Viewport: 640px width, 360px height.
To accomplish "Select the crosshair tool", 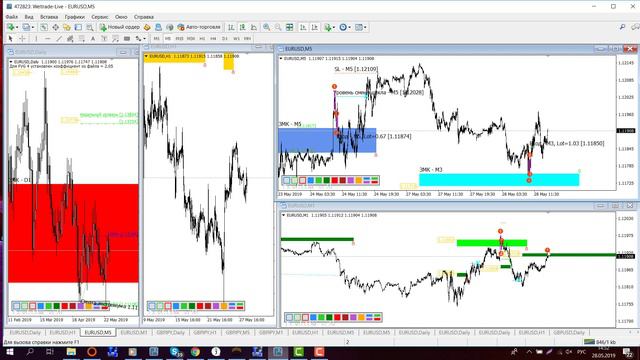I will tap(22, 39).
